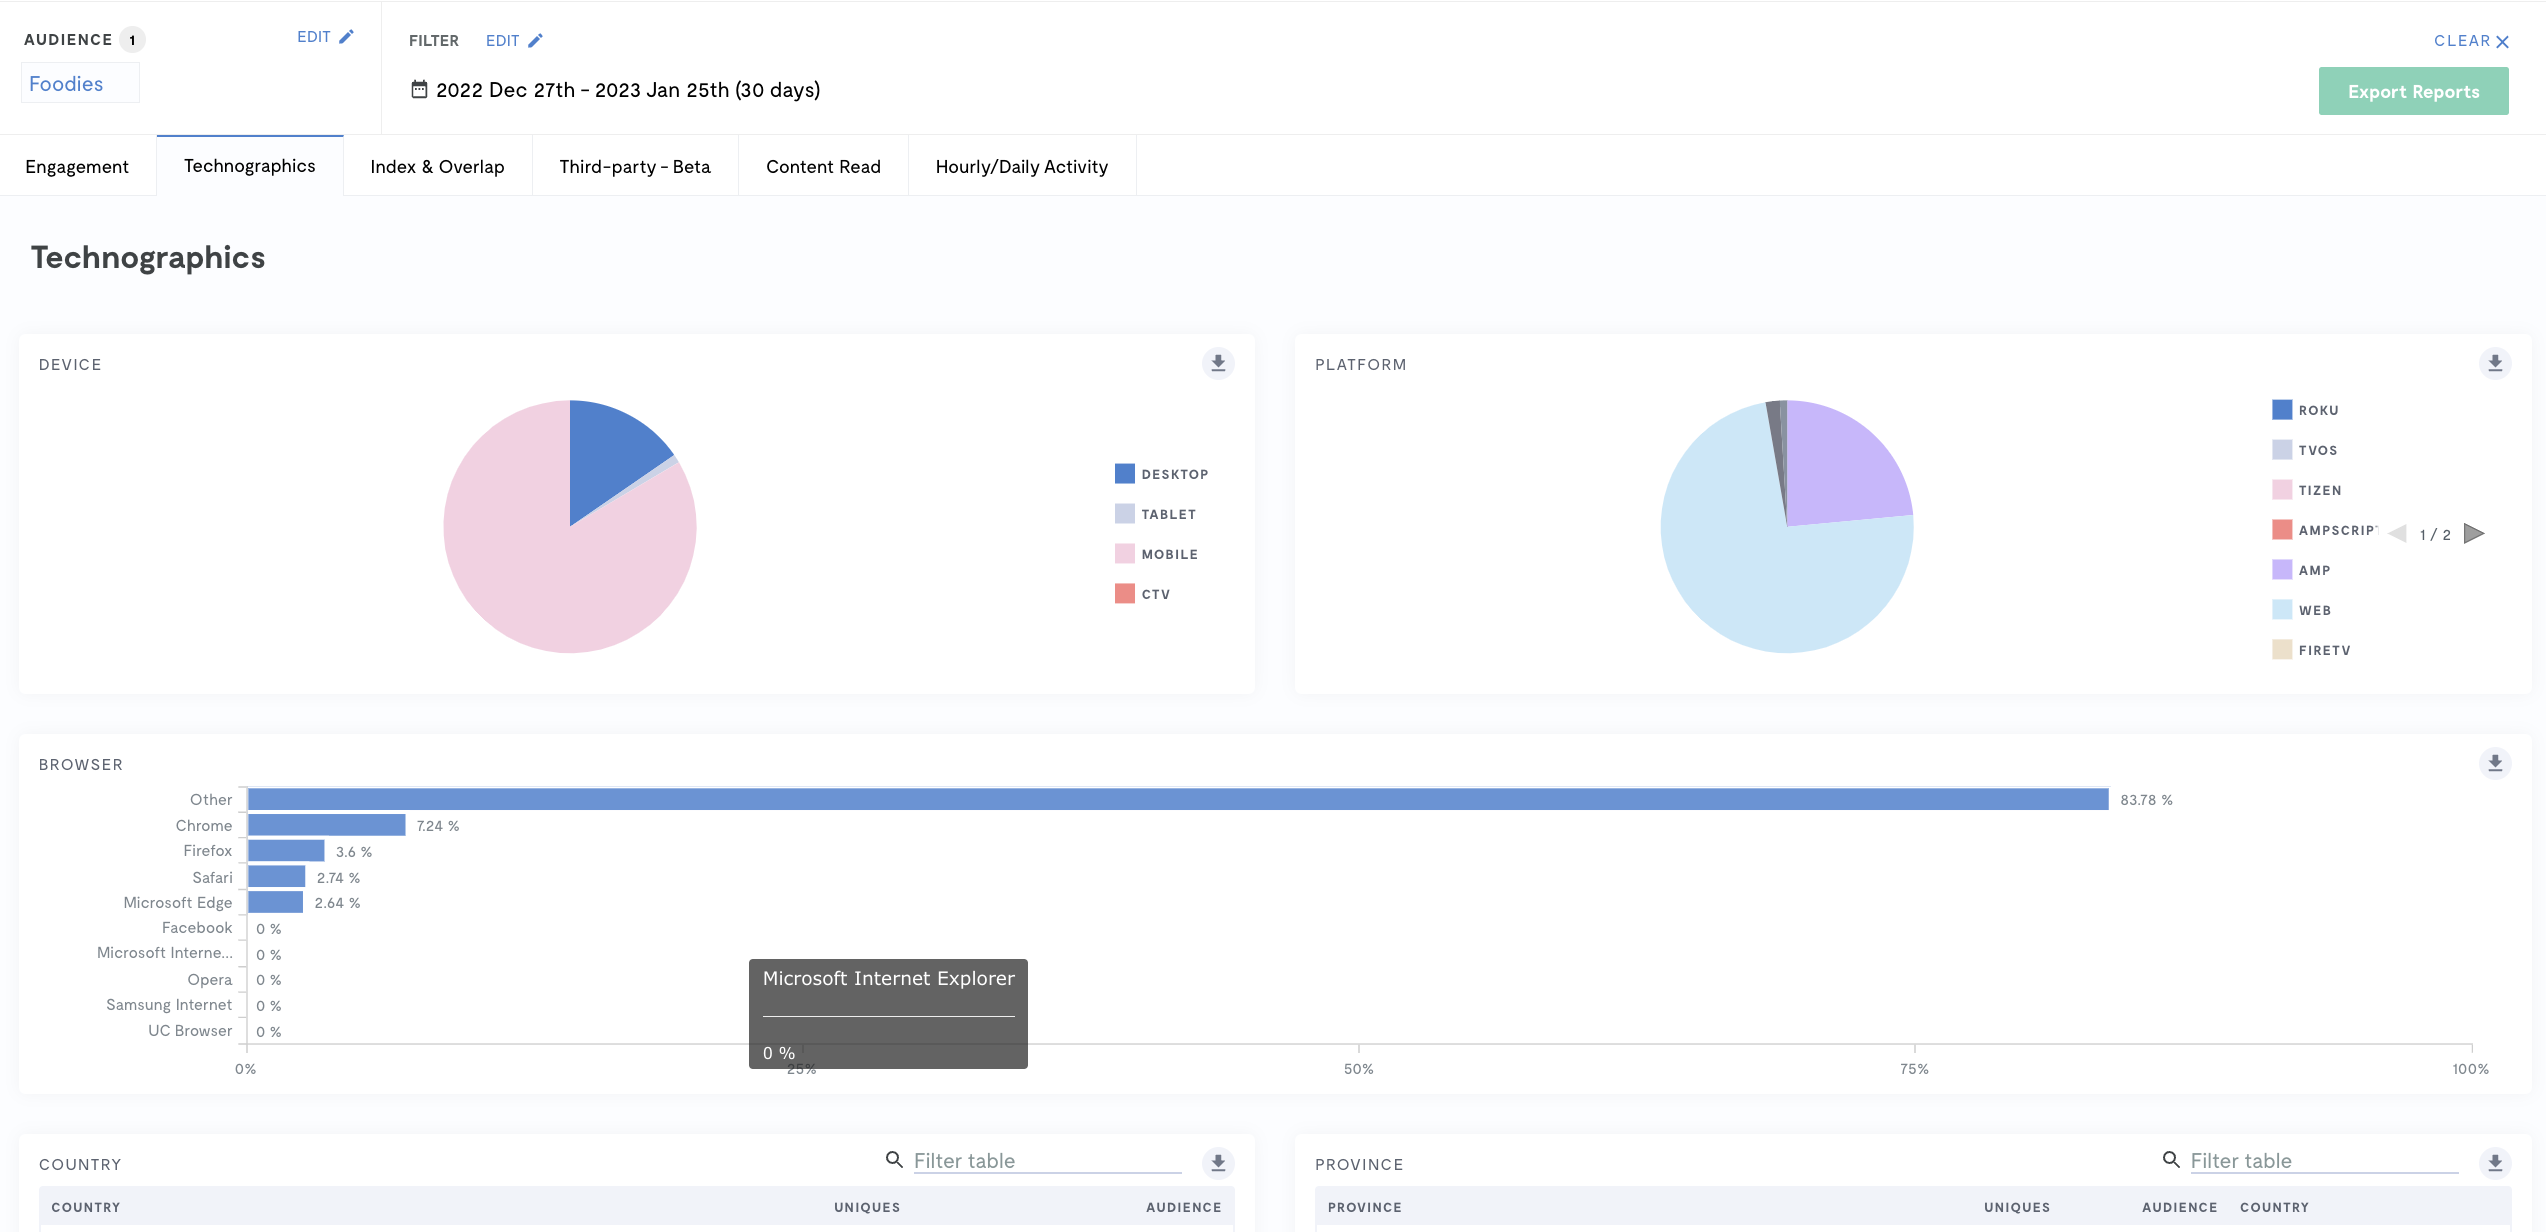Click the Province table search icon
Image resolution: width=2546 pixels, height=1232 pixels.
(2171, 1159)
